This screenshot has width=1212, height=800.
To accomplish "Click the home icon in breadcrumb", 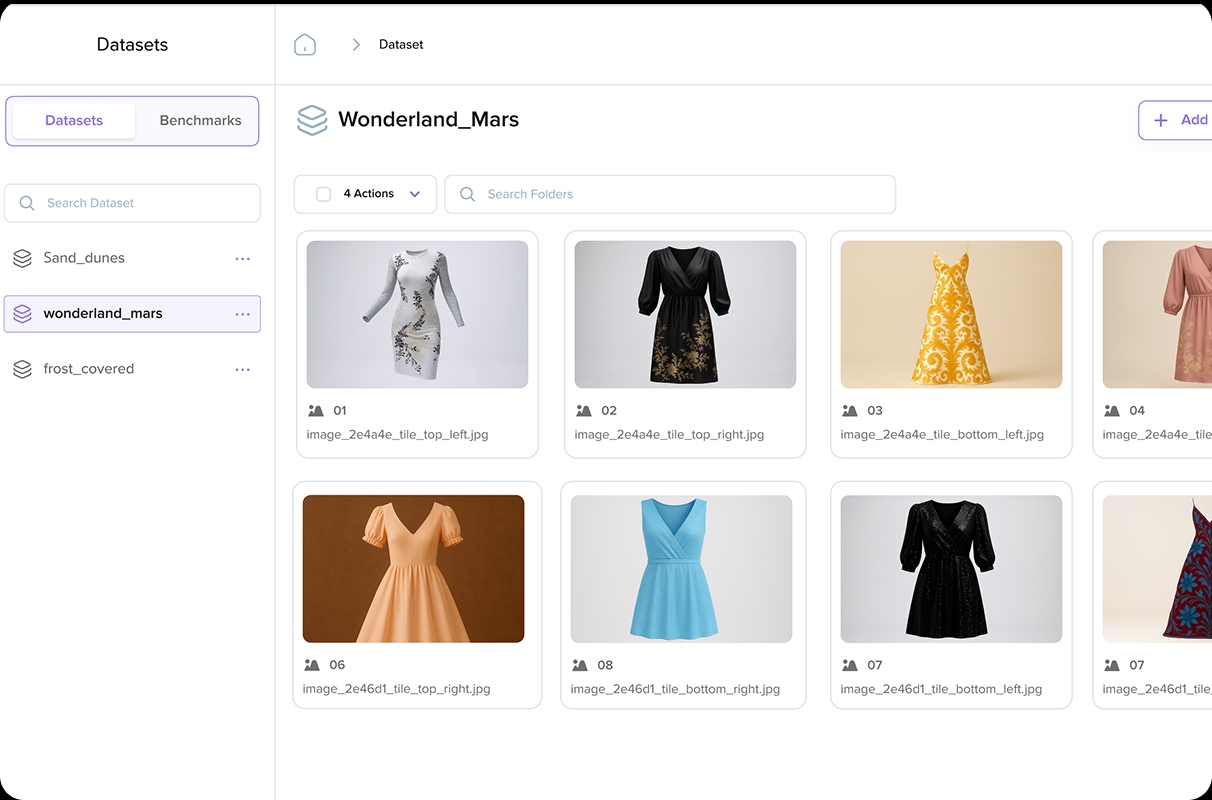I will coord(305,45).
